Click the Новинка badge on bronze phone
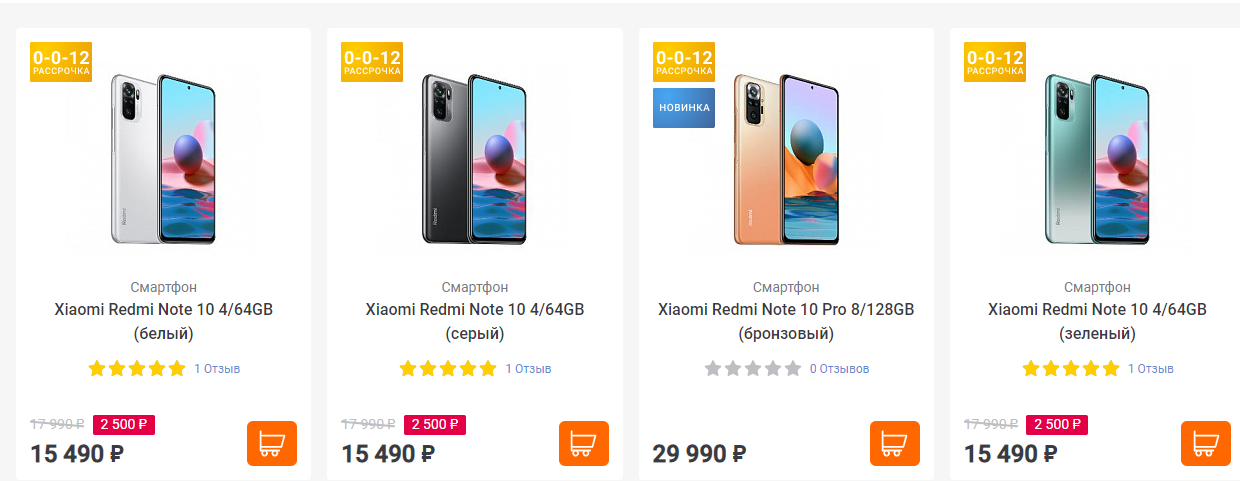This screenshot has width=1240, height=481. point(684,107)
